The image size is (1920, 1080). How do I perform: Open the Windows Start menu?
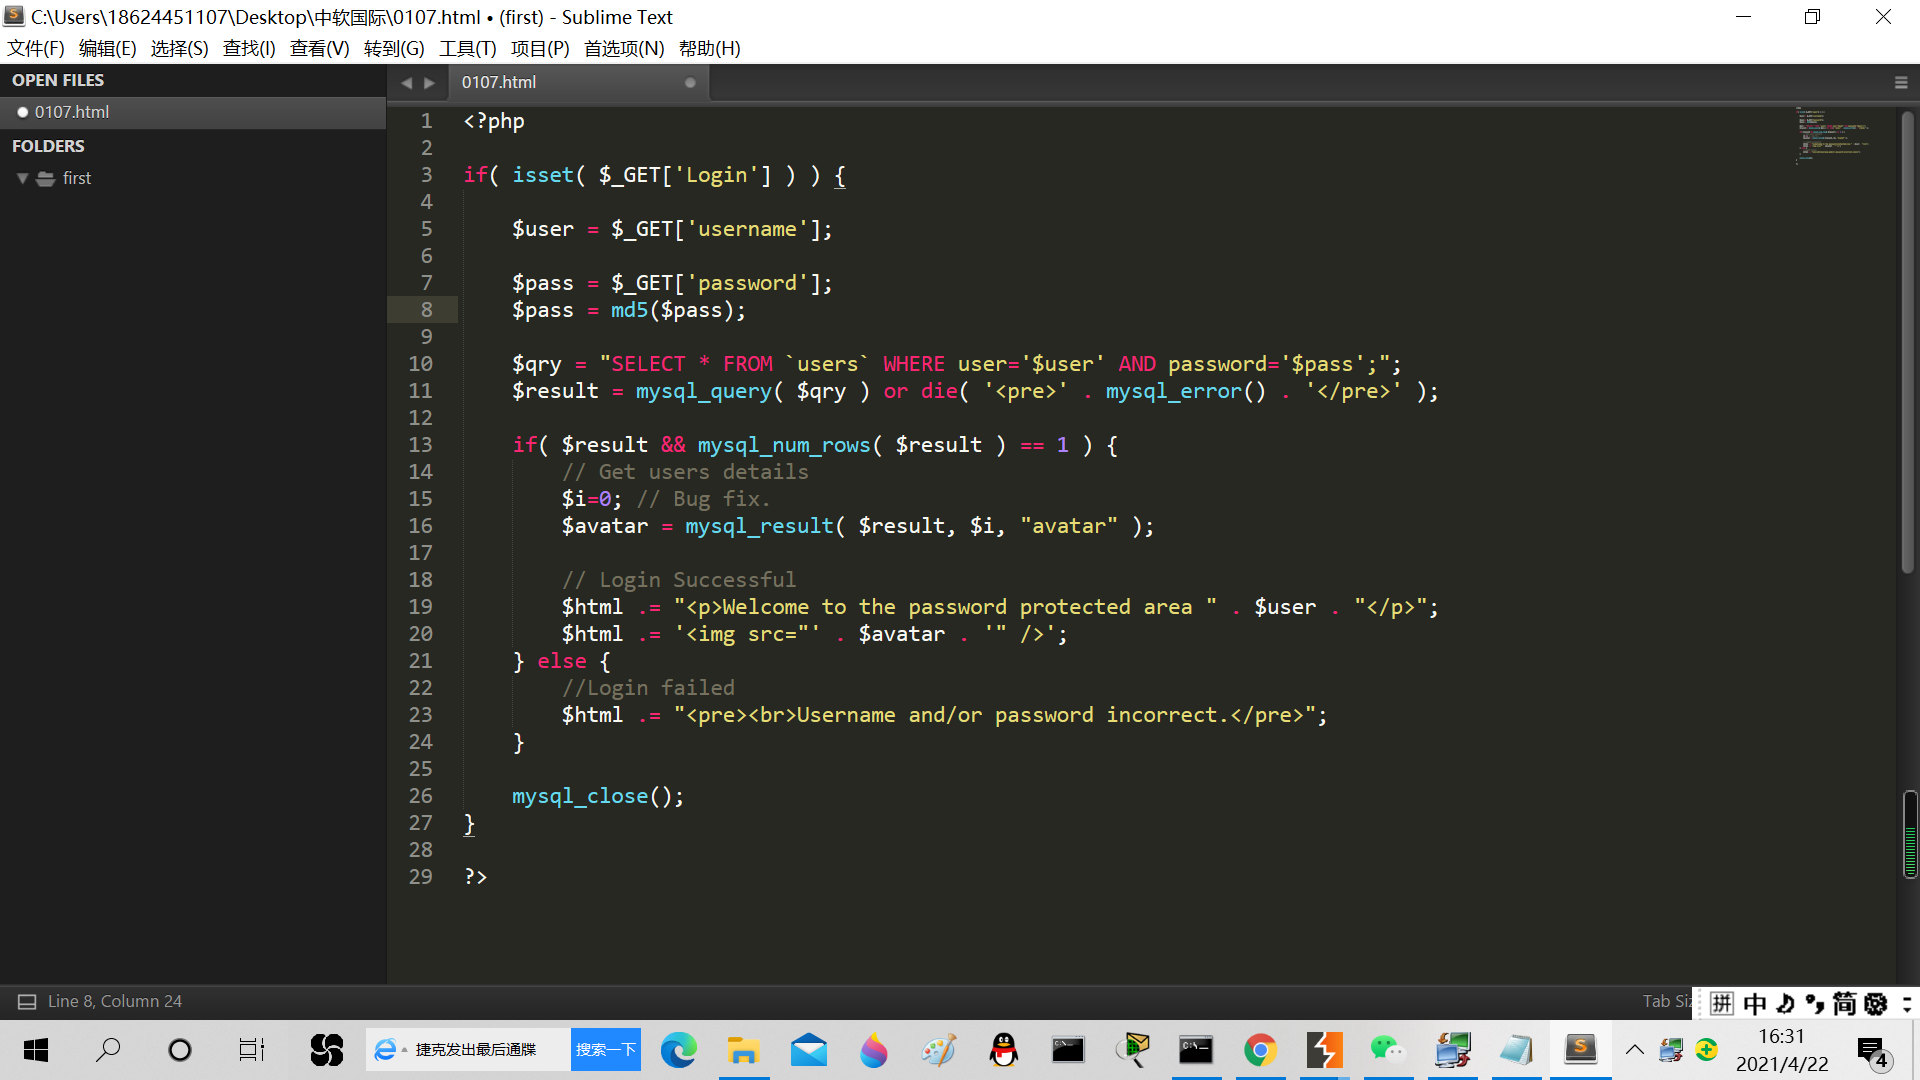click(x=36, y=1050)
